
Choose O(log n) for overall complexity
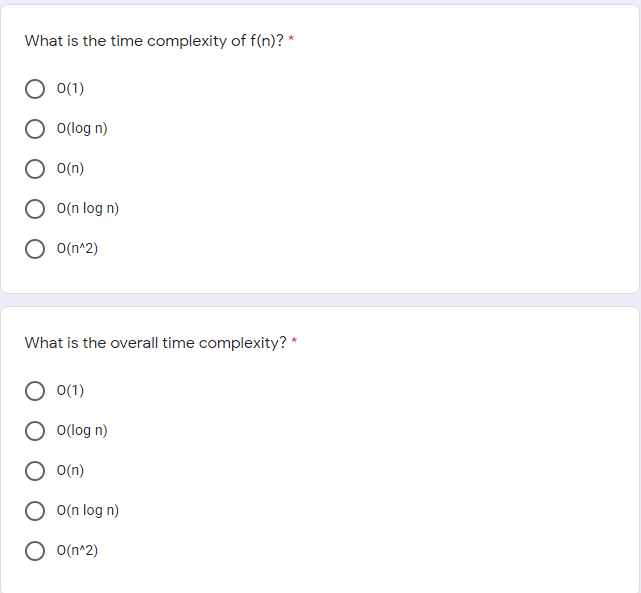point(35,431)
